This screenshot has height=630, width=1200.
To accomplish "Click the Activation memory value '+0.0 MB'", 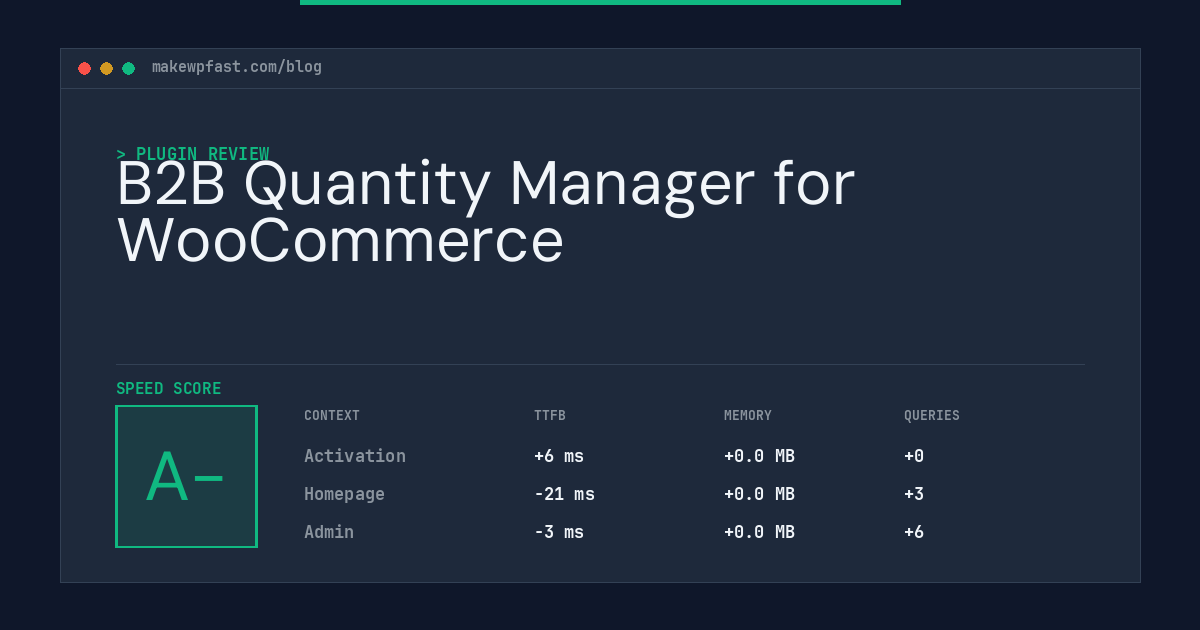I will pos(759,456).
